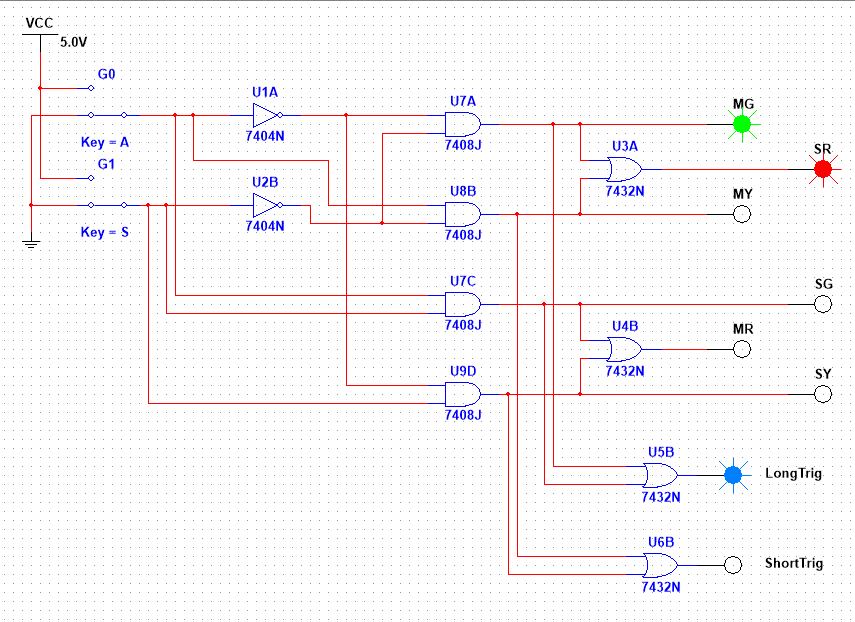Click the blue LongTrig probe lamp
This screenshot has width=855, height=622.
pyautogui.click(x=734, y=474)
